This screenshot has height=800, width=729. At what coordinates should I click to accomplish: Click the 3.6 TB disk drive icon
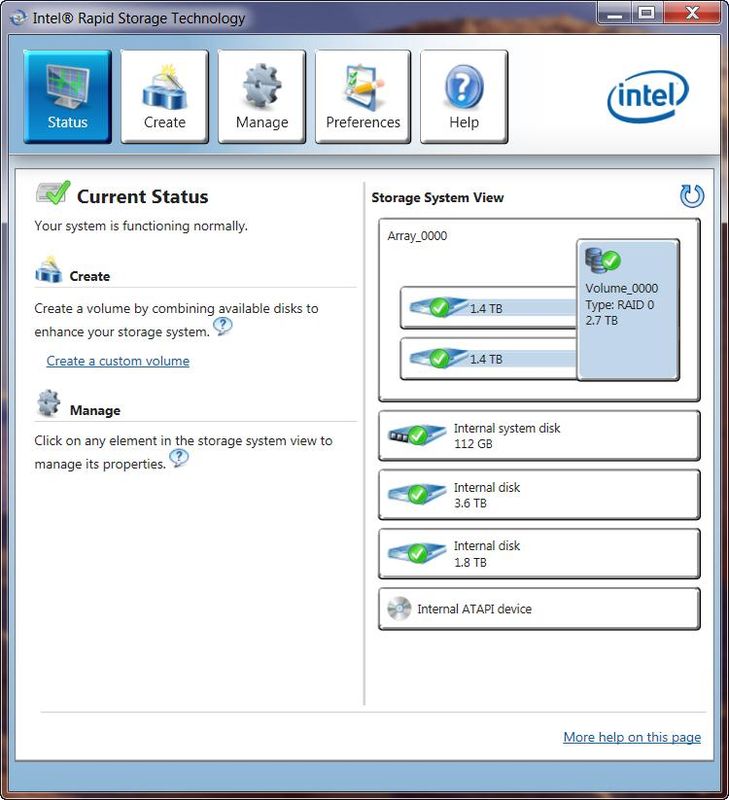click(x=416, y=493)
